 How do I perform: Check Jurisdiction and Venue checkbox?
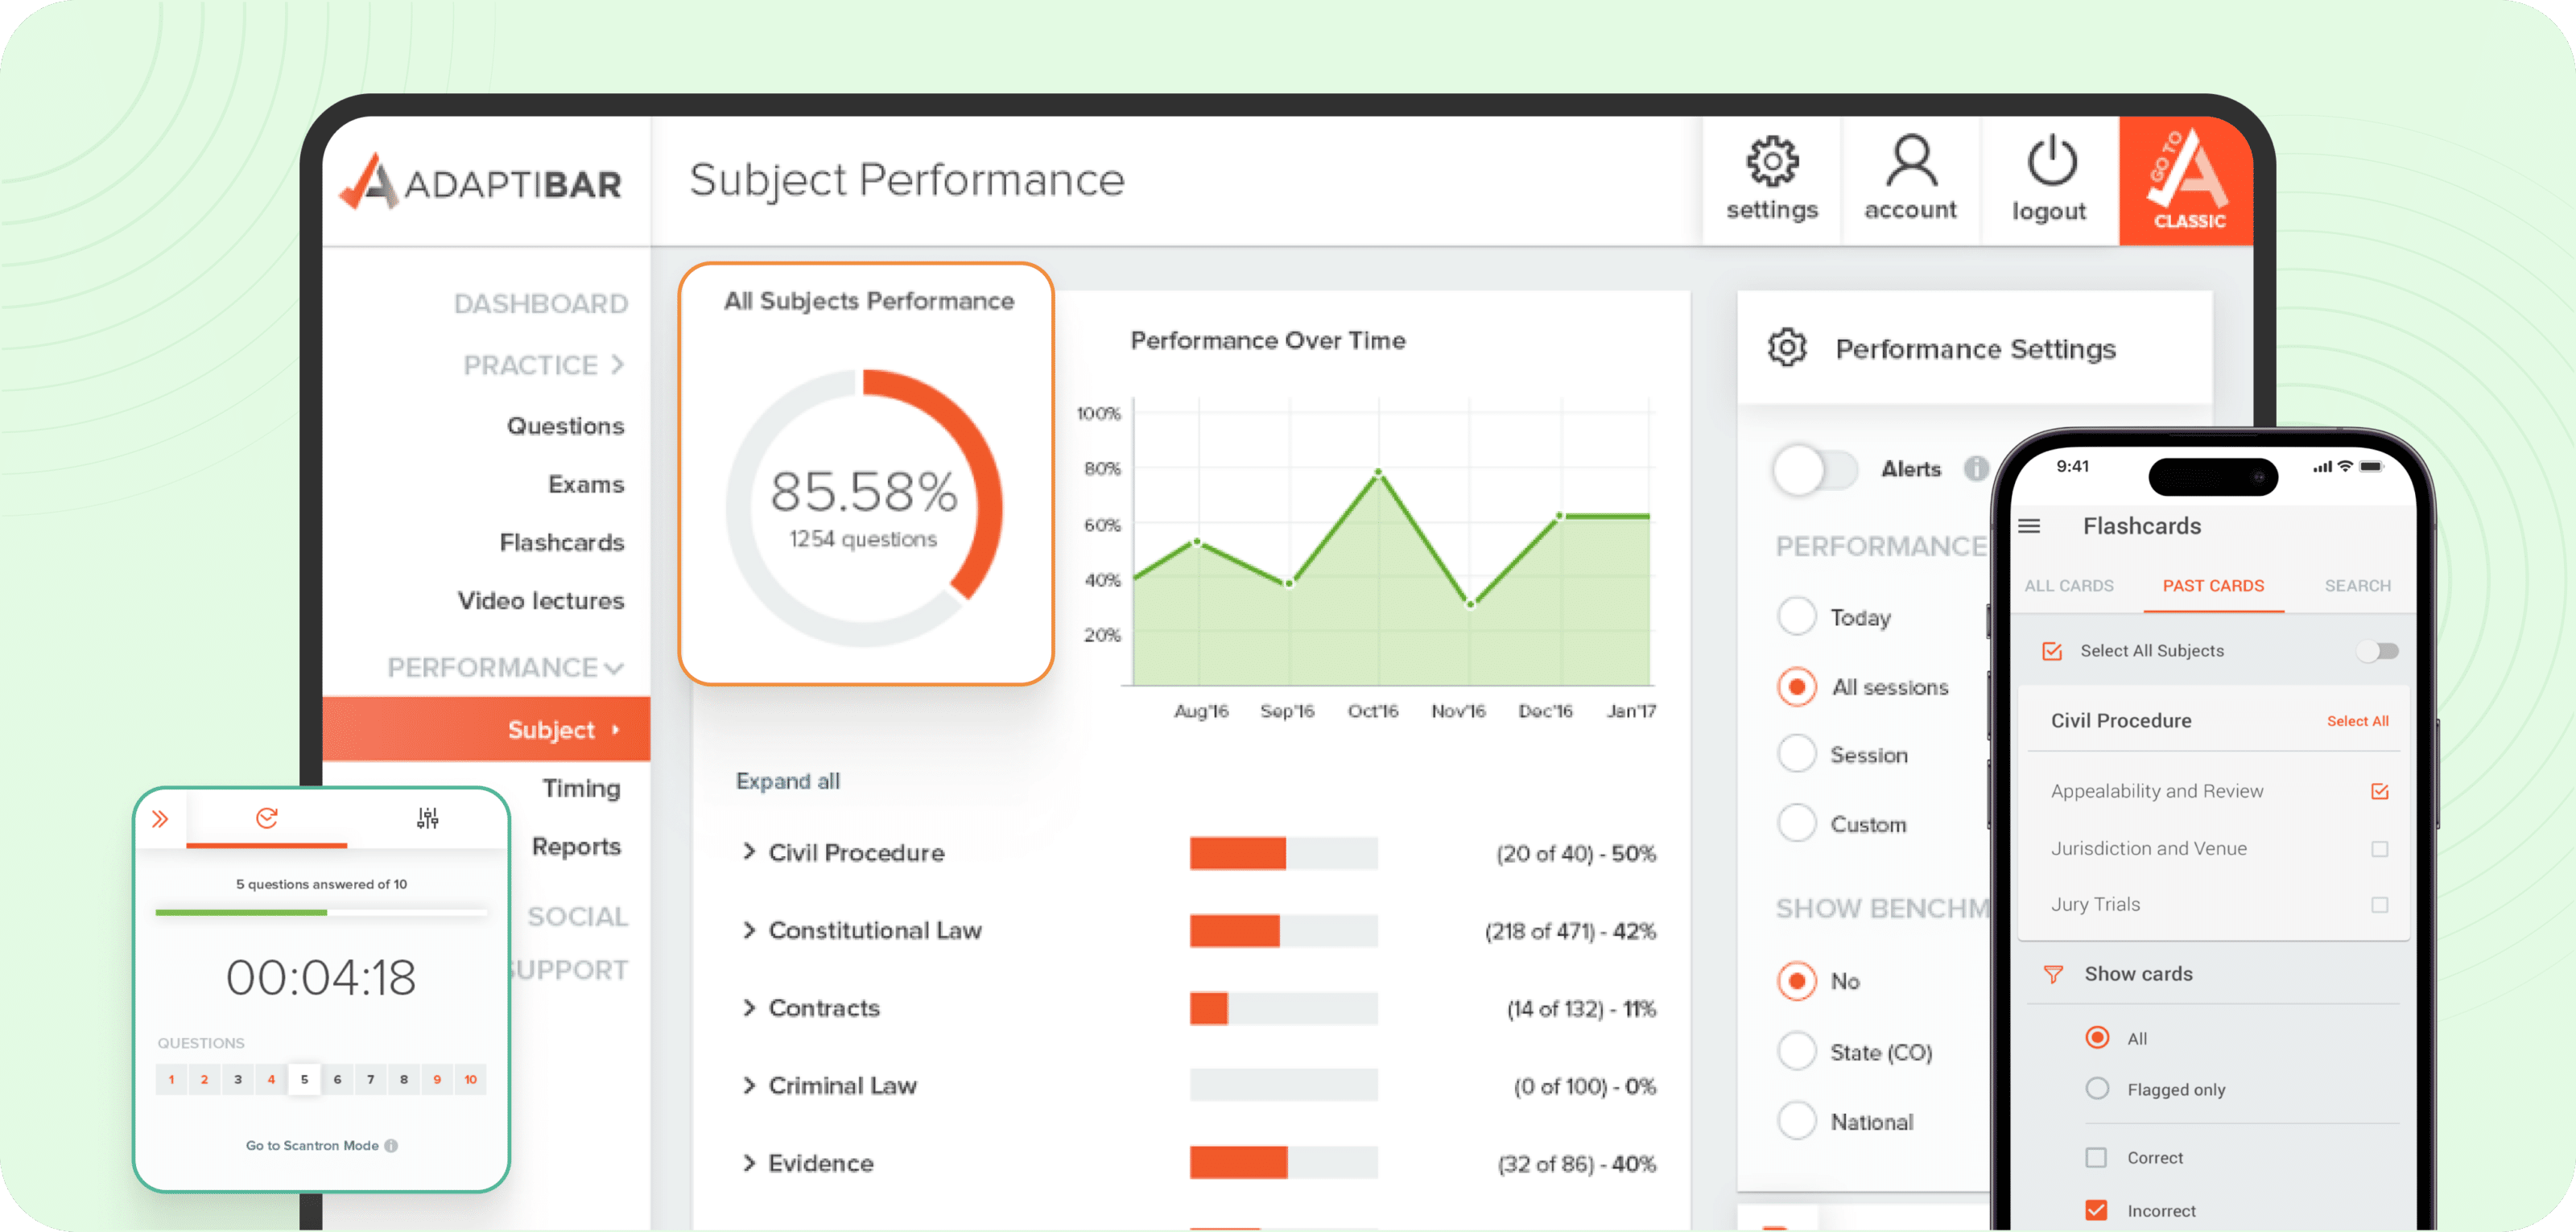click(2379, 848)
